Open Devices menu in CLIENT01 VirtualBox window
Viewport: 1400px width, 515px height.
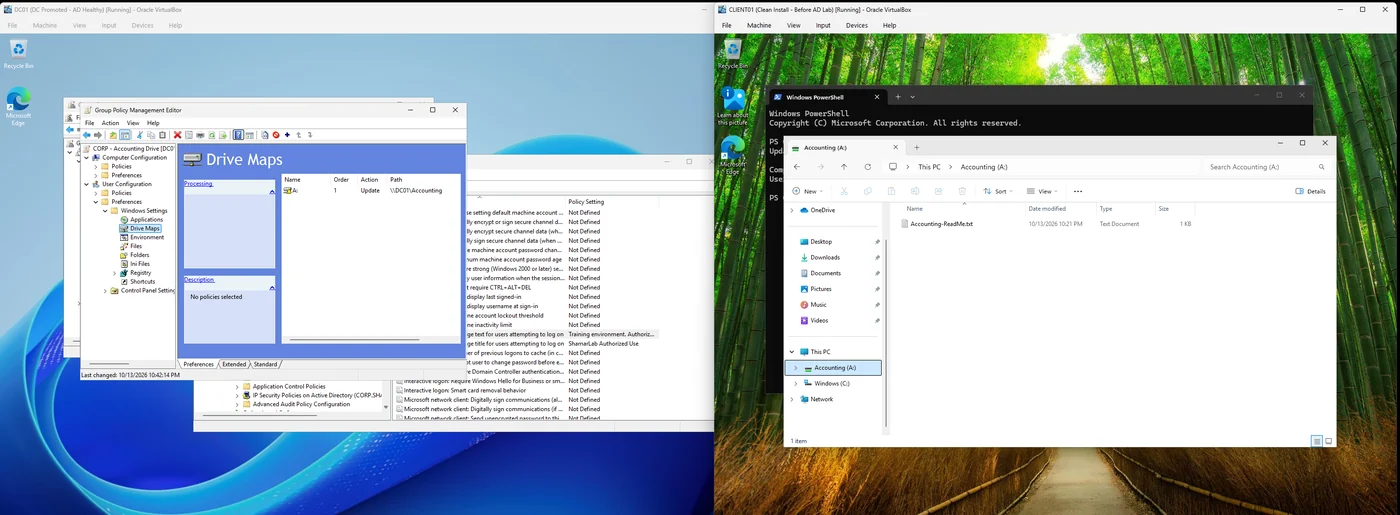(857, 25)
